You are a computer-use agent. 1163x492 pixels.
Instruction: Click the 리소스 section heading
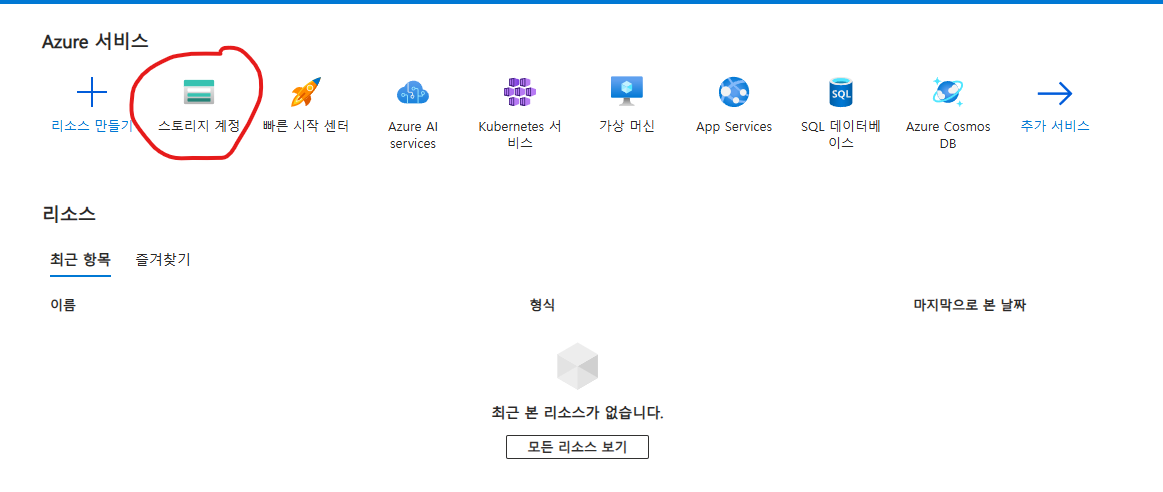pyautogui.click(x=69, y=214)
